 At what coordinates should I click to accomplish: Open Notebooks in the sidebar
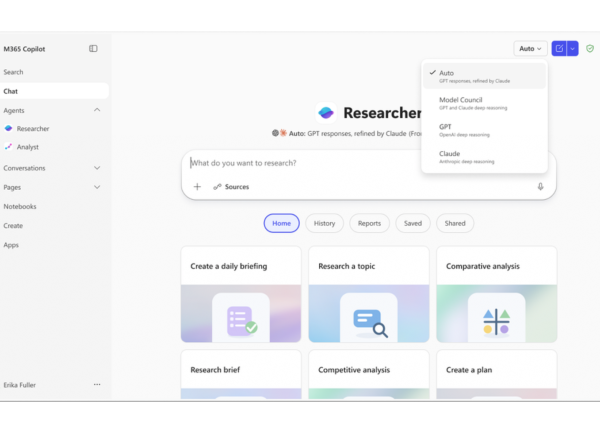pos(20,206)
